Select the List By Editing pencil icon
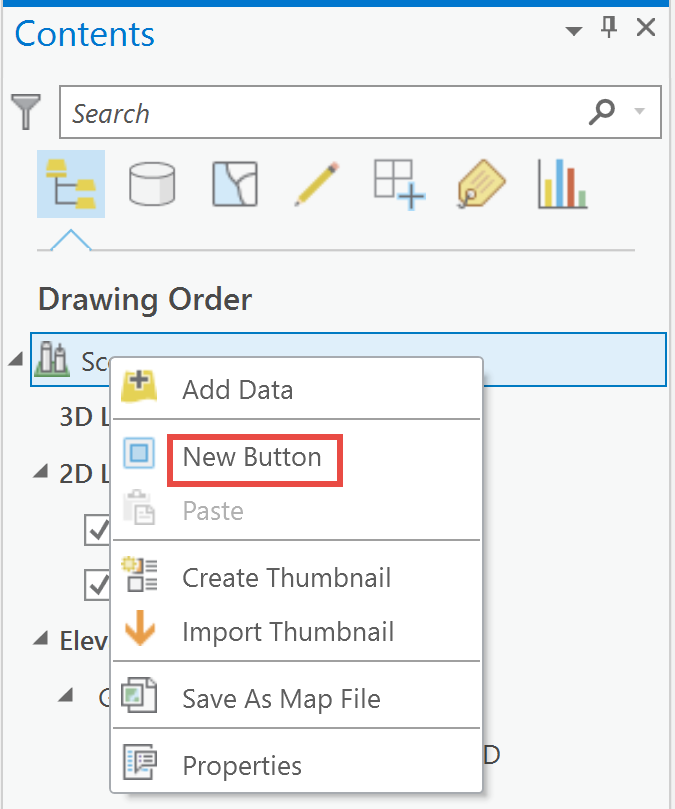The height and width of the screenshot is (809, 675). (x=316, y=184)
